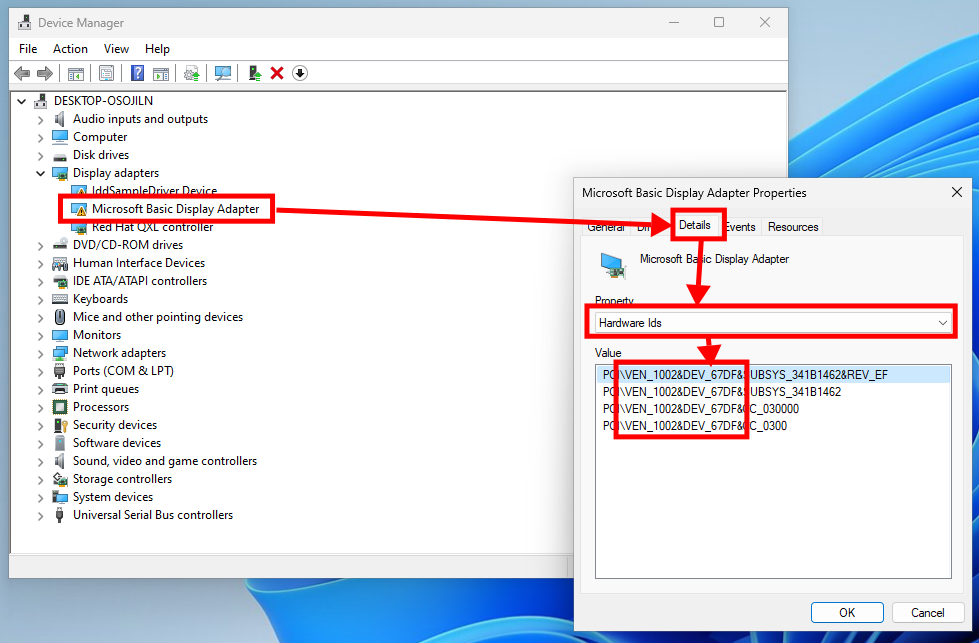The image size is (979, 643).
Task: Click the Disable device down-arrow circle icon
Action: pyautogui.click(x=300, y=74)
